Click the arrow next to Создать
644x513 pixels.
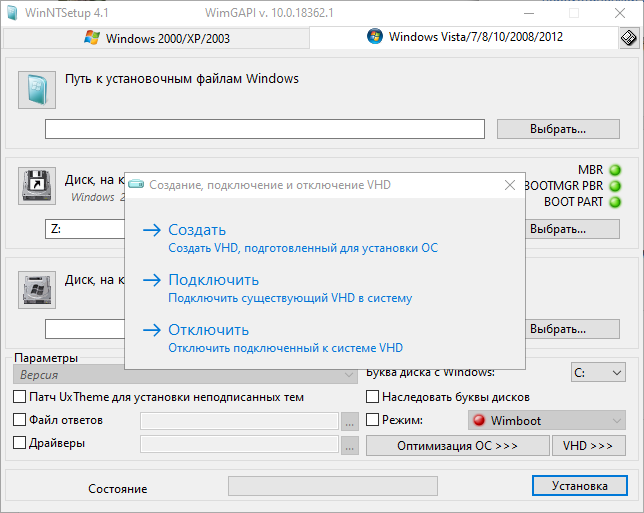[152, 230]
